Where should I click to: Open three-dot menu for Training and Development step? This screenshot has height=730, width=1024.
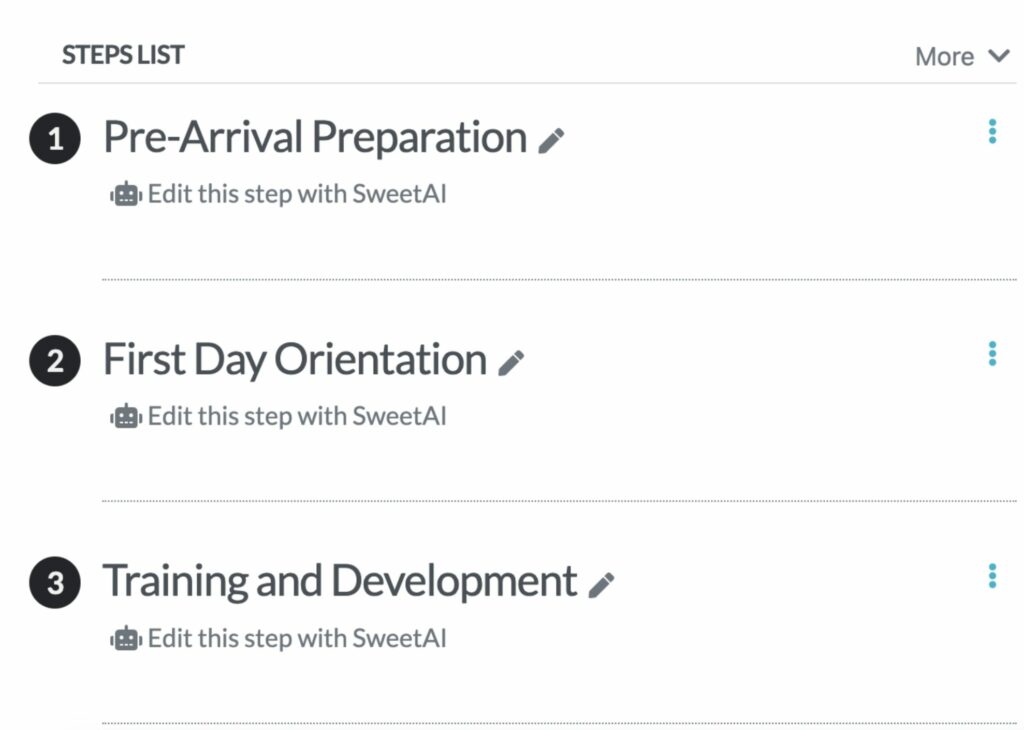[992, 576]
